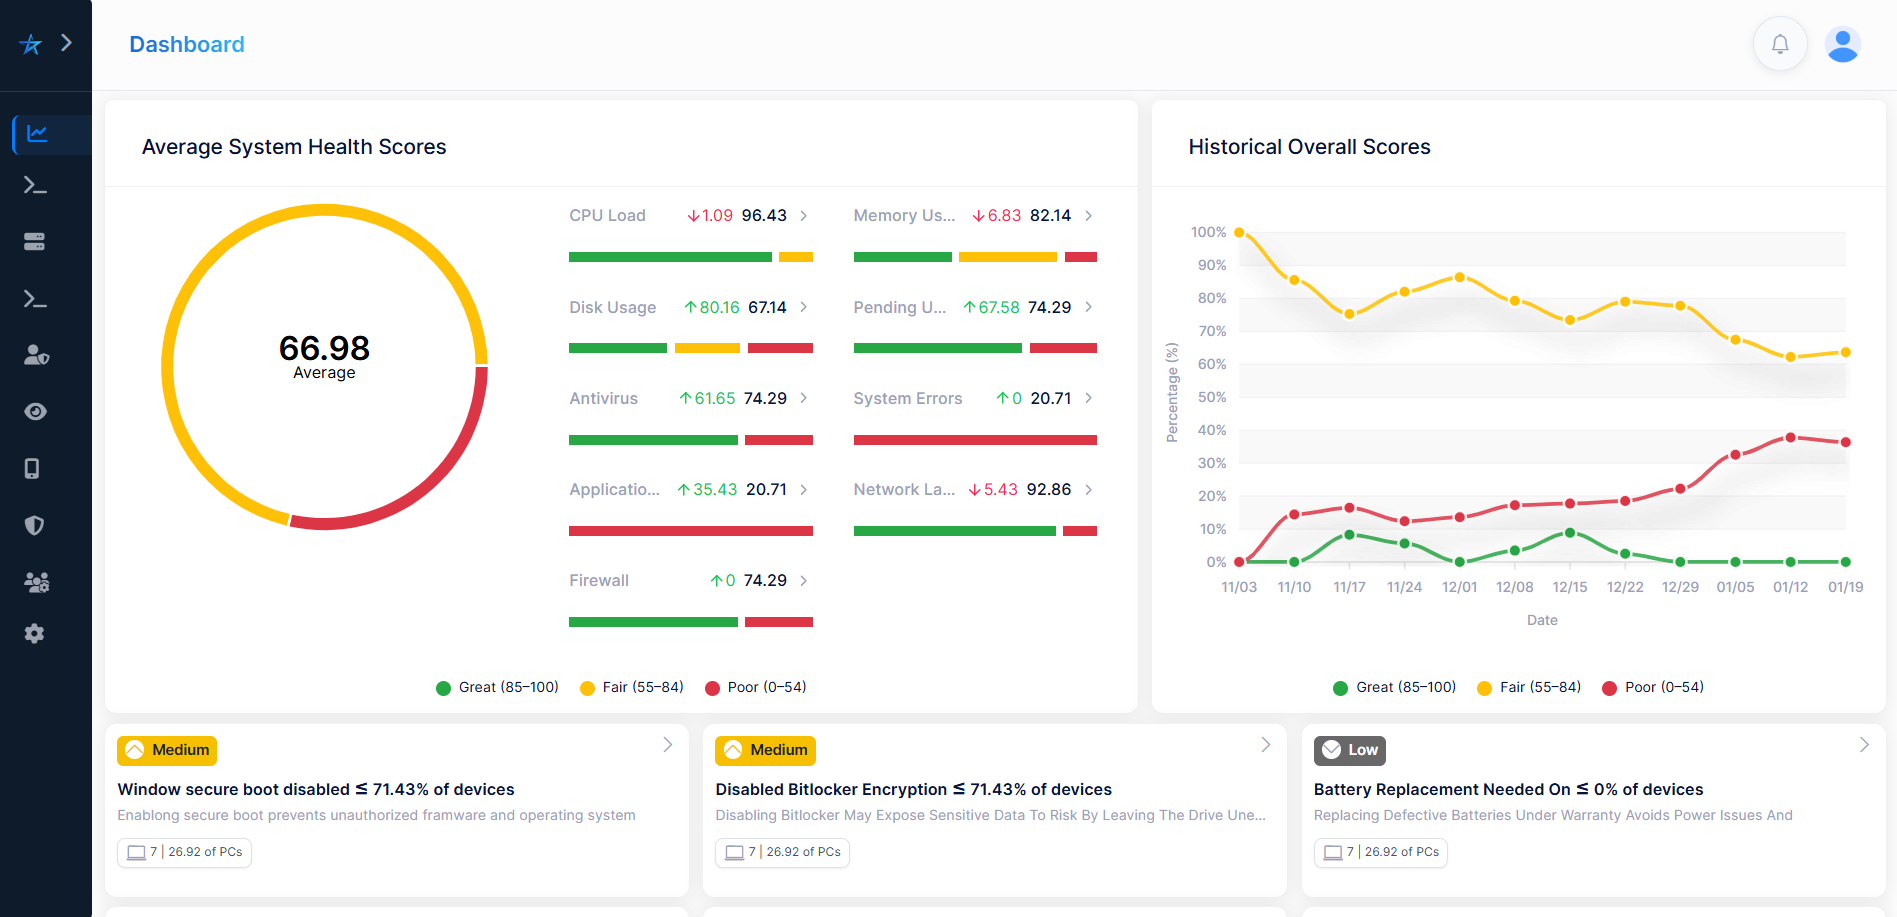Expand CPU Load details chevron
Image resolution: width=1897 pixels, height=917 pixels.
tap(804, 216)
